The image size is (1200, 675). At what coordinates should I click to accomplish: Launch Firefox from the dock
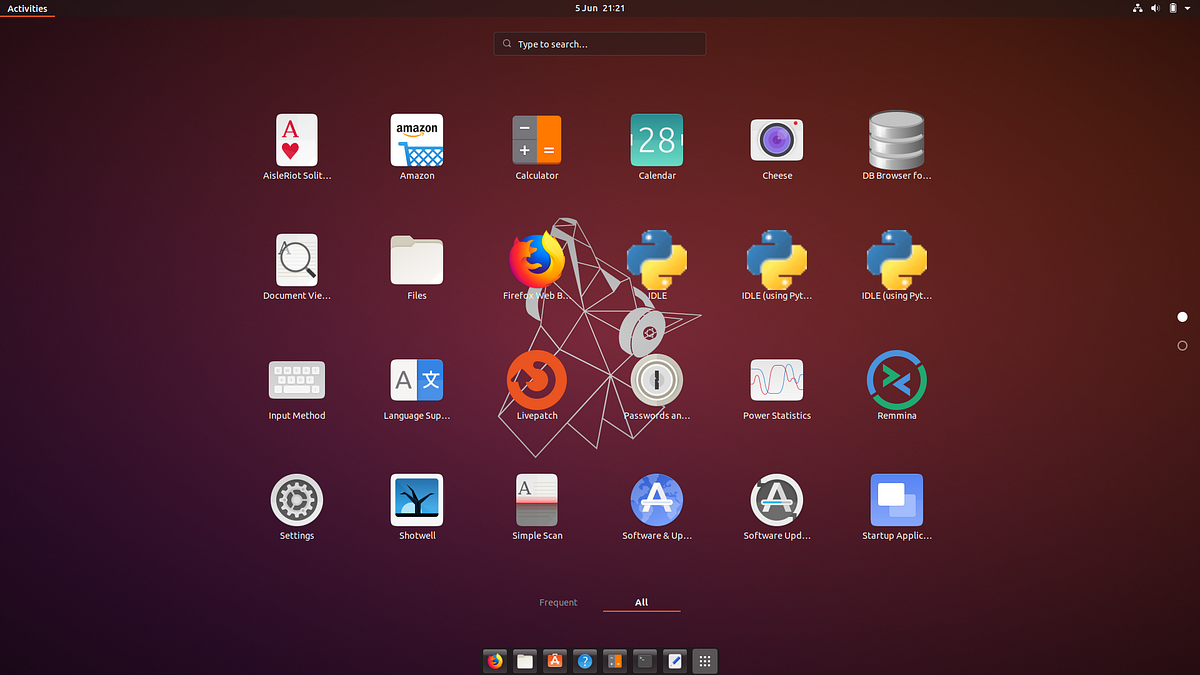(x=494, y=661)
